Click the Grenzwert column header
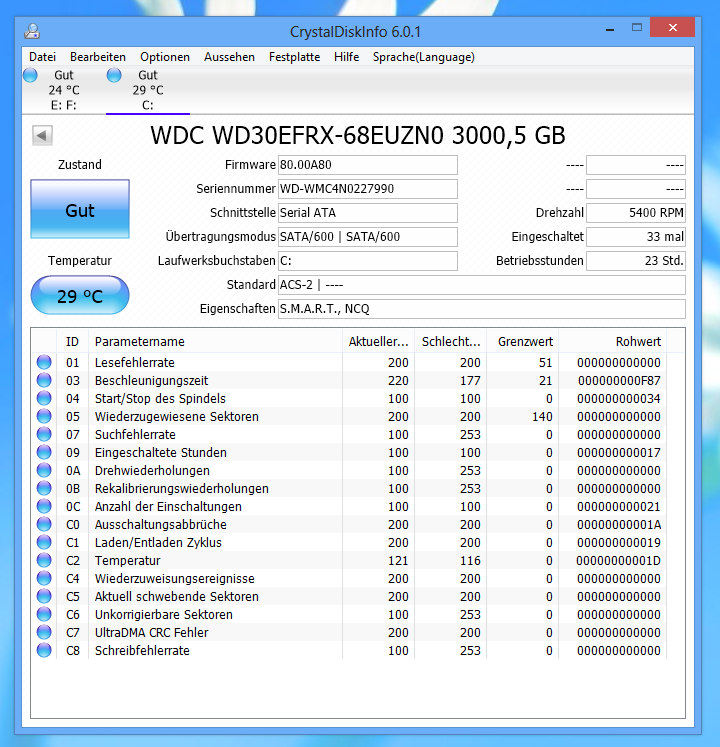 coord(523,342)
